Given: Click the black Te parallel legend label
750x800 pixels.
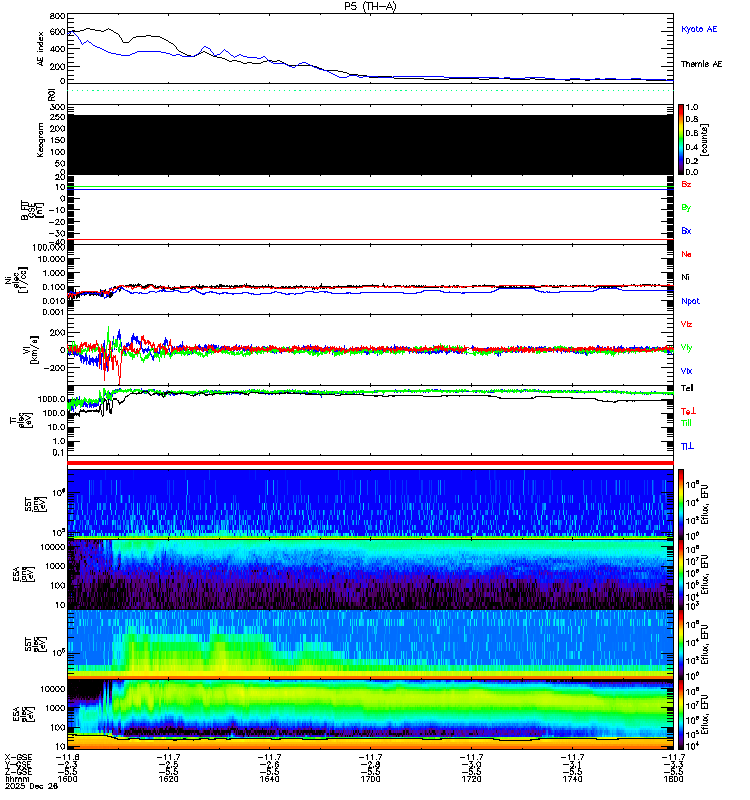Looking at the screenshot, I should click(x=687, y=388).
